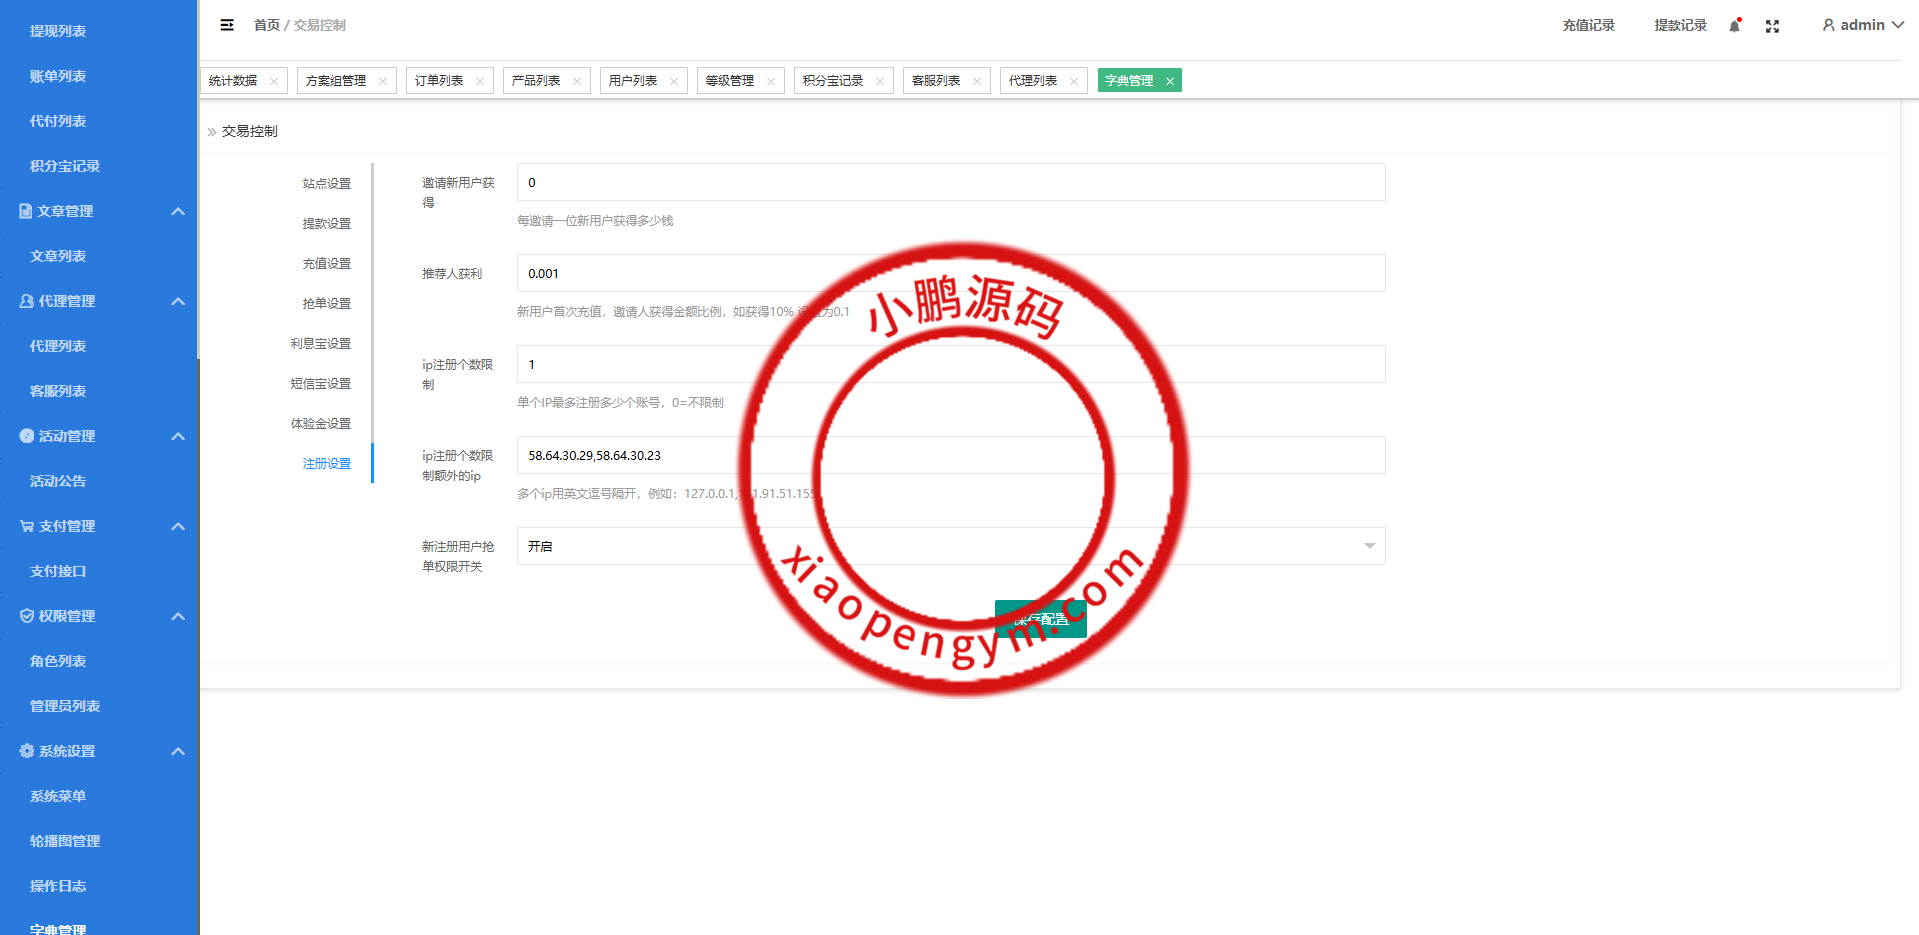Collapse the 活动管理 sidebar section
The width and height of the screenshot is (1919, 935).
pyautogui.click(x=178, y=436)
